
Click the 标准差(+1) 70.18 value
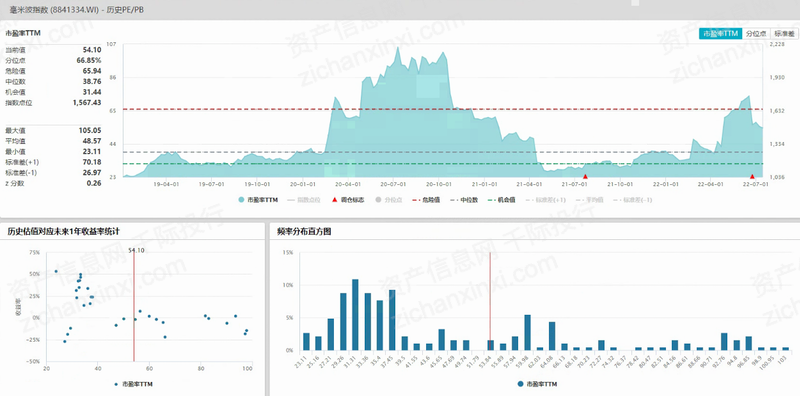pyautogui.click(x=92, y=162)
